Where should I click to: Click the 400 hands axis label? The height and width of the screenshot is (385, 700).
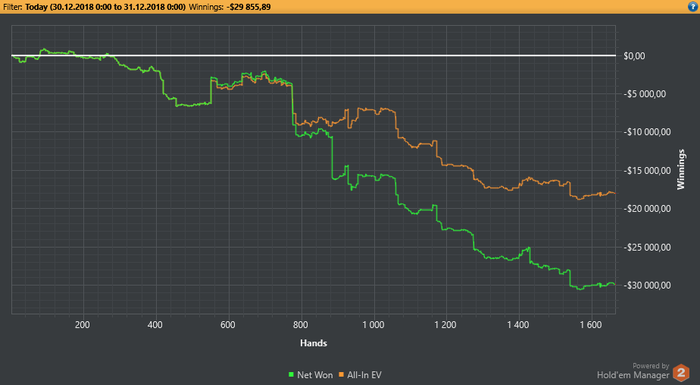(x=155, y=325)
